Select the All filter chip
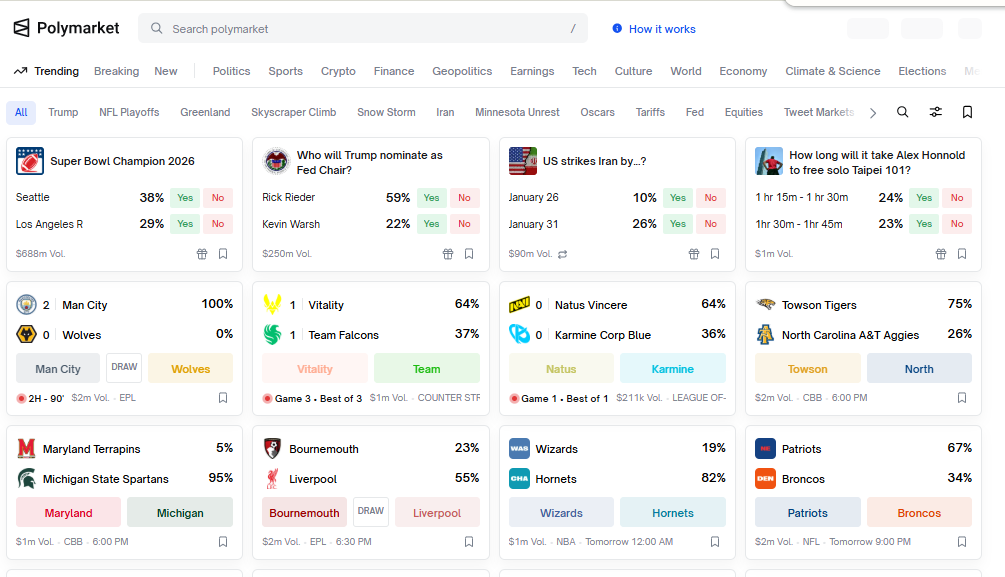Screen dimensions: 1005x577 point(21,112)
